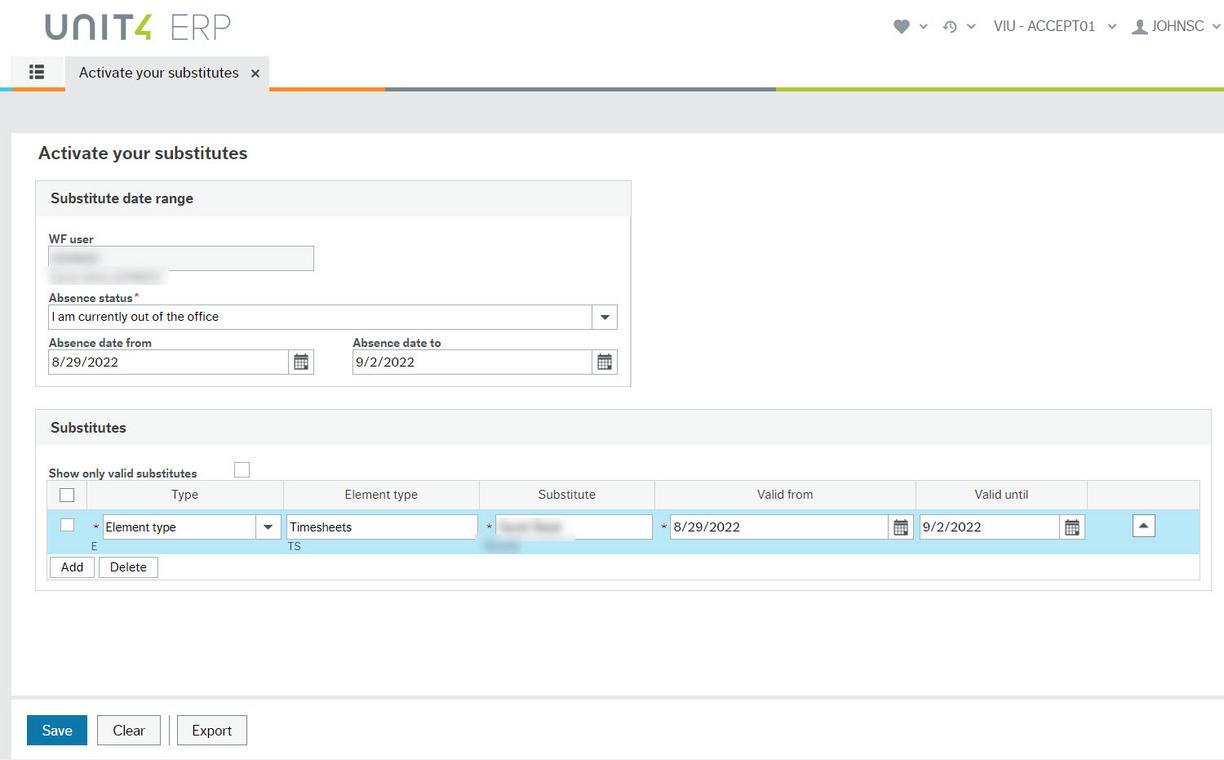This screenshot has width=1224, height=760.
Task: Check the select-all checkbox in table header
Action: point(66,494)
